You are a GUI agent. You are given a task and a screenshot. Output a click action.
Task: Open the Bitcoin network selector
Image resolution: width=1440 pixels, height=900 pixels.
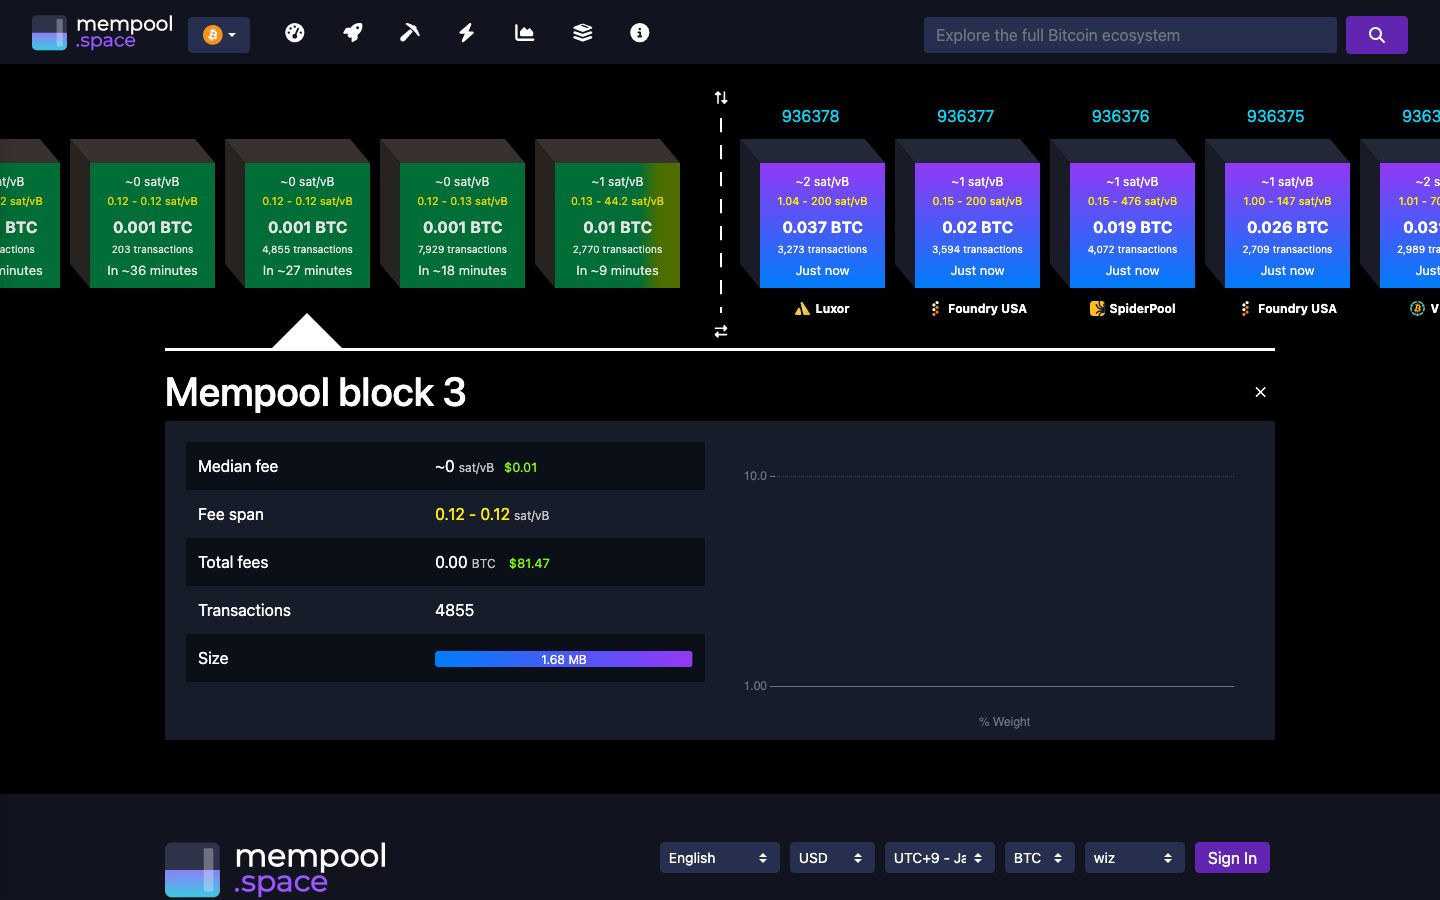218,33
